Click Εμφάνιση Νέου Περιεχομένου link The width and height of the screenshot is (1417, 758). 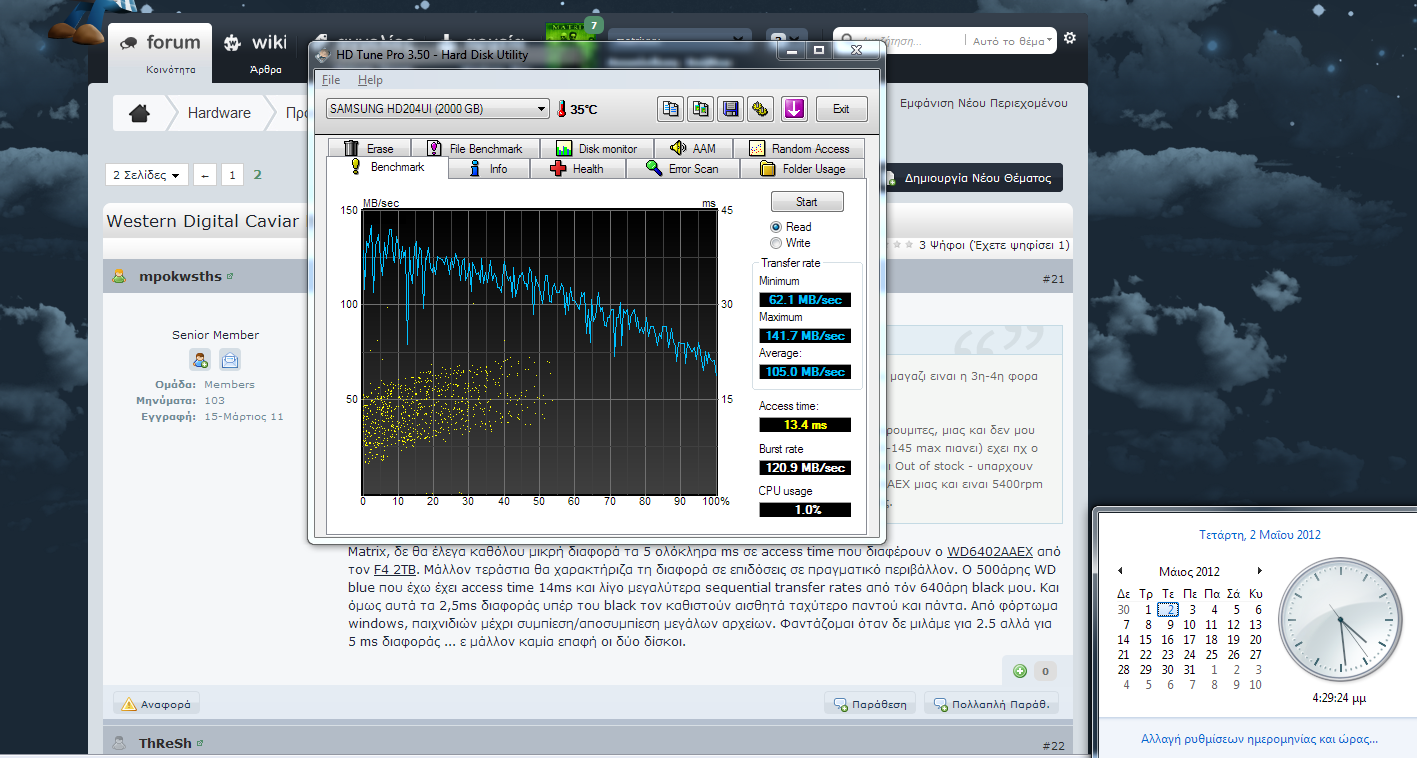[x=984, y=103]
